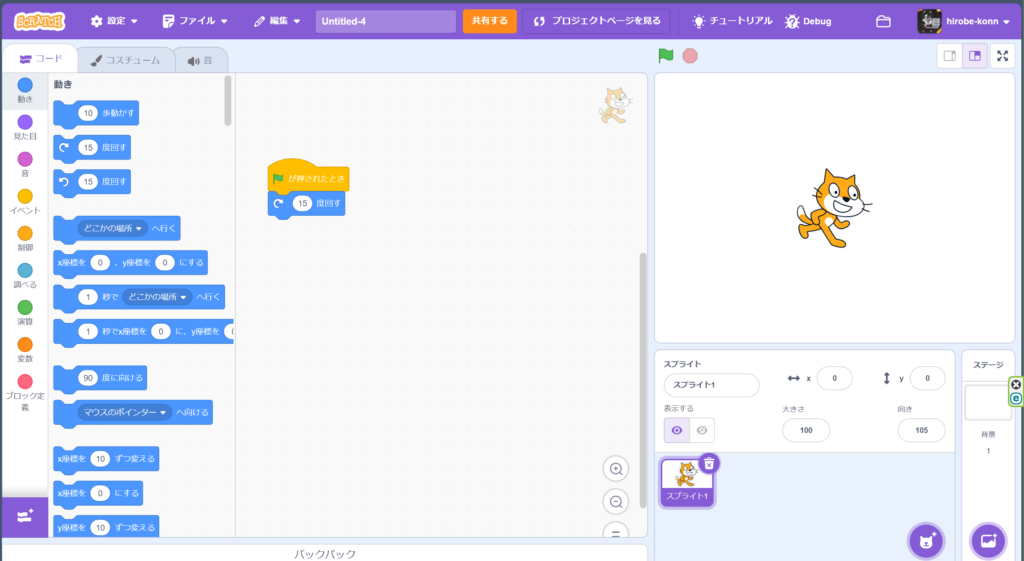Click the 共有する share button
Screen dimensions: 1024x561
[489, 21]
